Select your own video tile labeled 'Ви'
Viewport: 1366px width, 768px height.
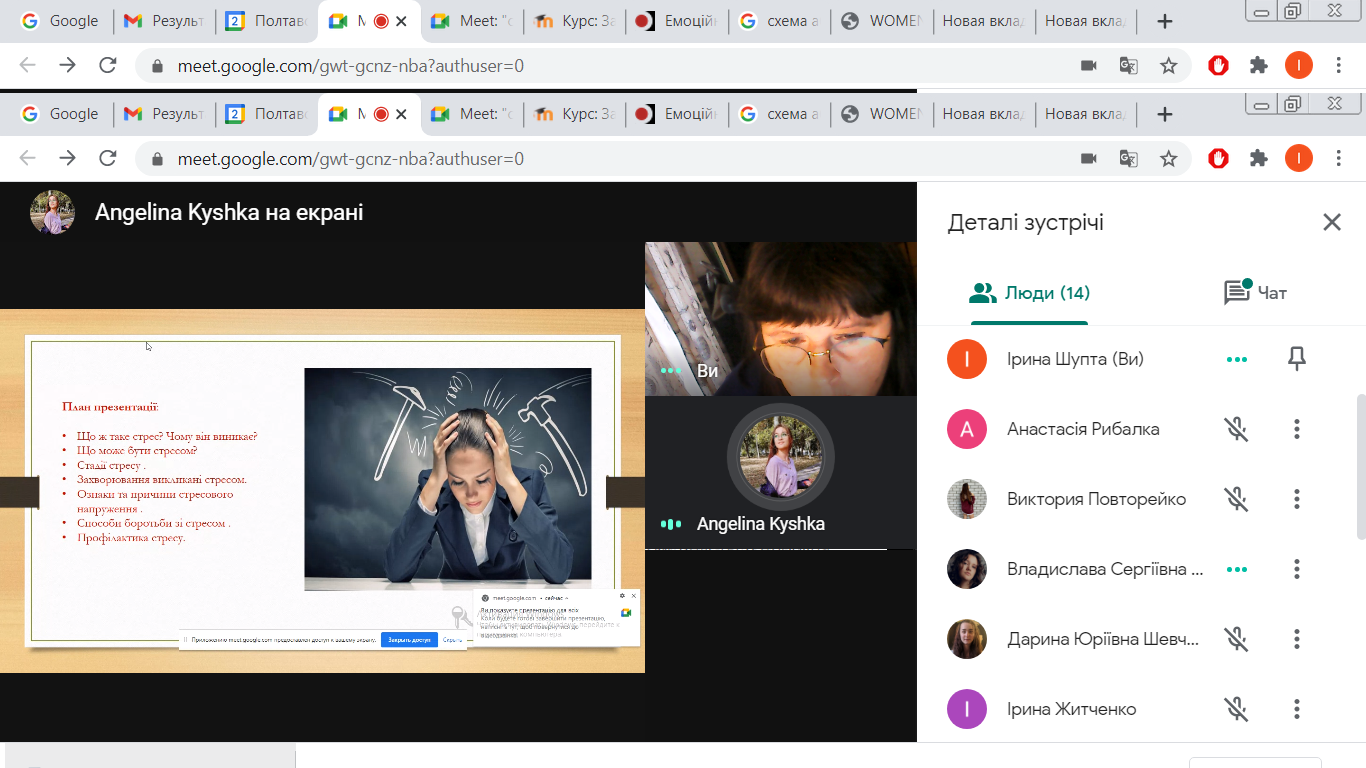point(781,319)
